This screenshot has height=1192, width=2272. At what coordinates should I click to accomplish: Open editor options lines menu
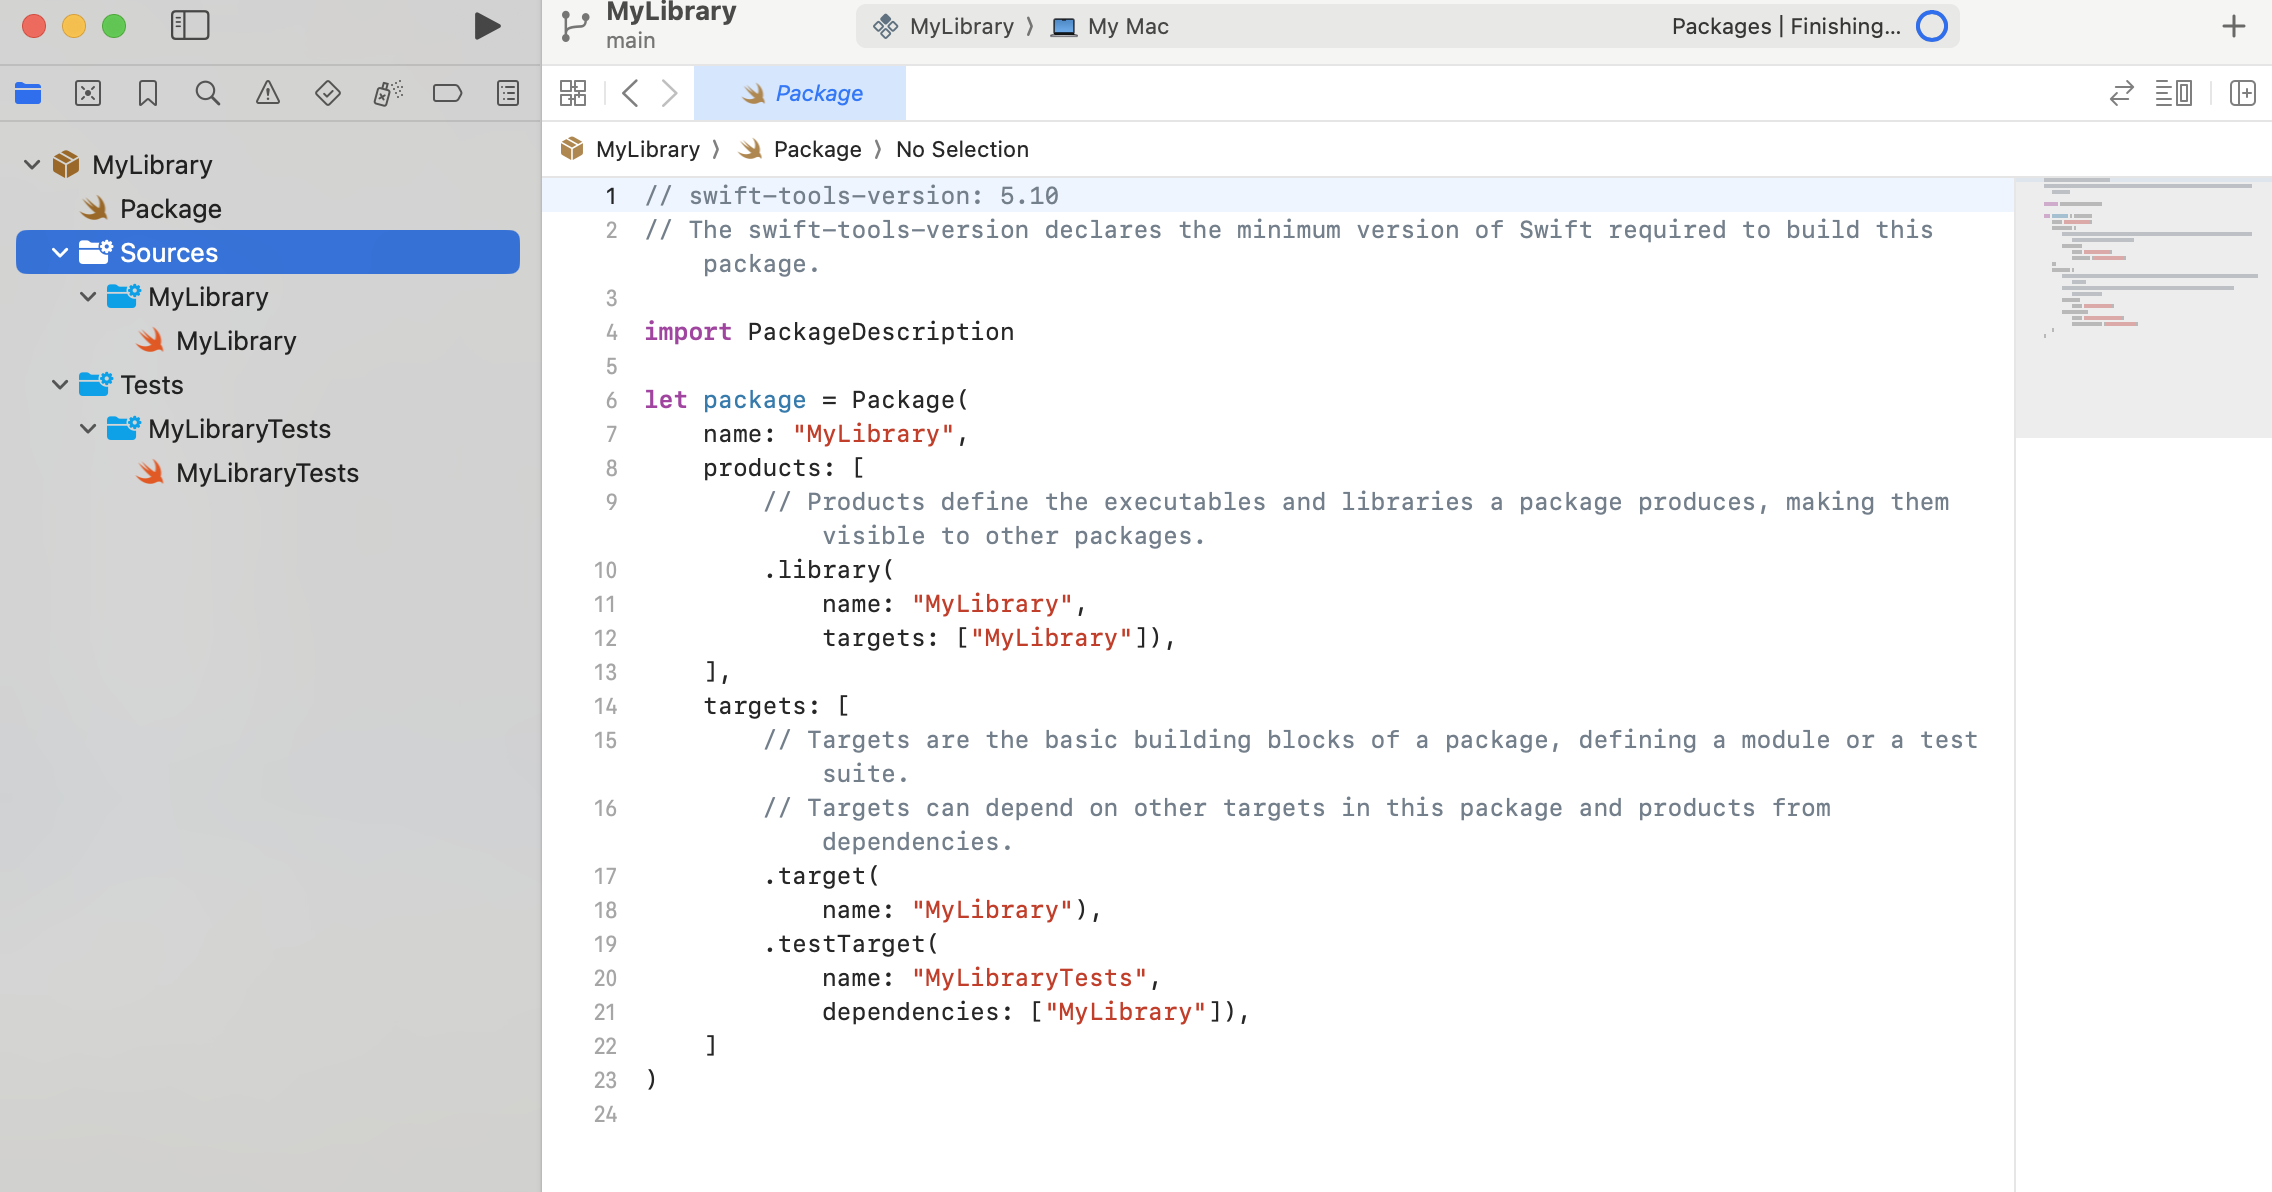tap(2174, 93)
